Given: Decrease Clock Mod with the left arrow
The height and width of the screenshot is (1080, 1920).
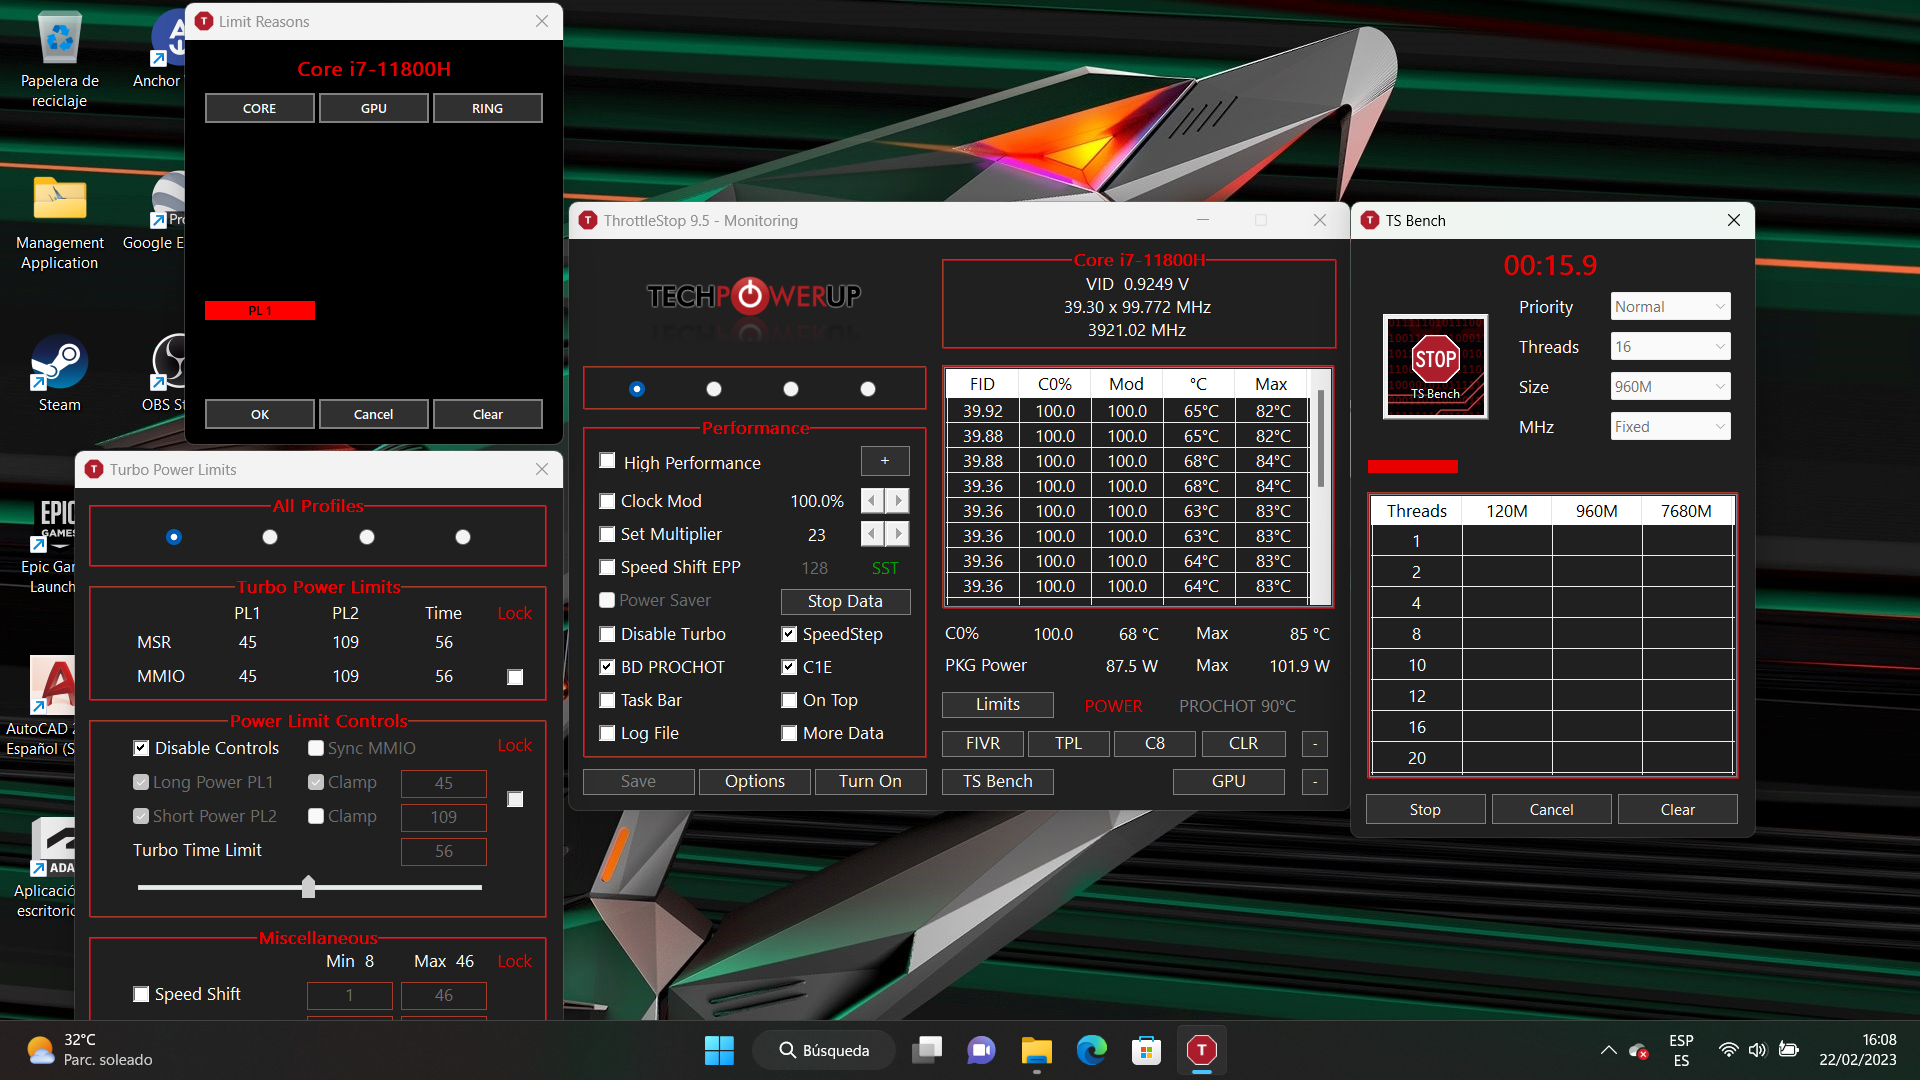Looking at the screenshot, I should [x=872, y=501].
